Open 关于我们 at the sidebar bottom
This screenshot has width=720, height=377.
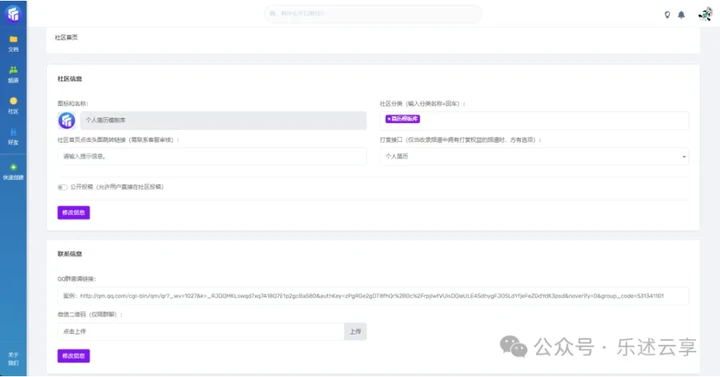pos(13,359)
